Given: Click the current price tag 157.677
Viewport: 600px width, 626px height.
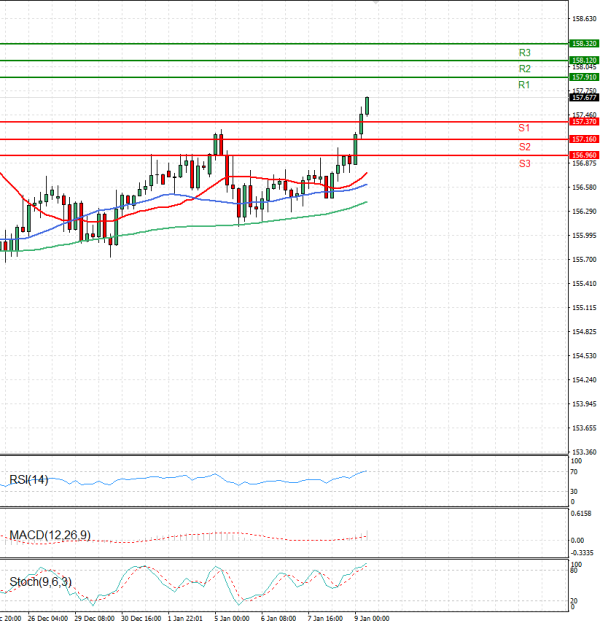Looking at the screenshot, I should (x=583, y=98).
